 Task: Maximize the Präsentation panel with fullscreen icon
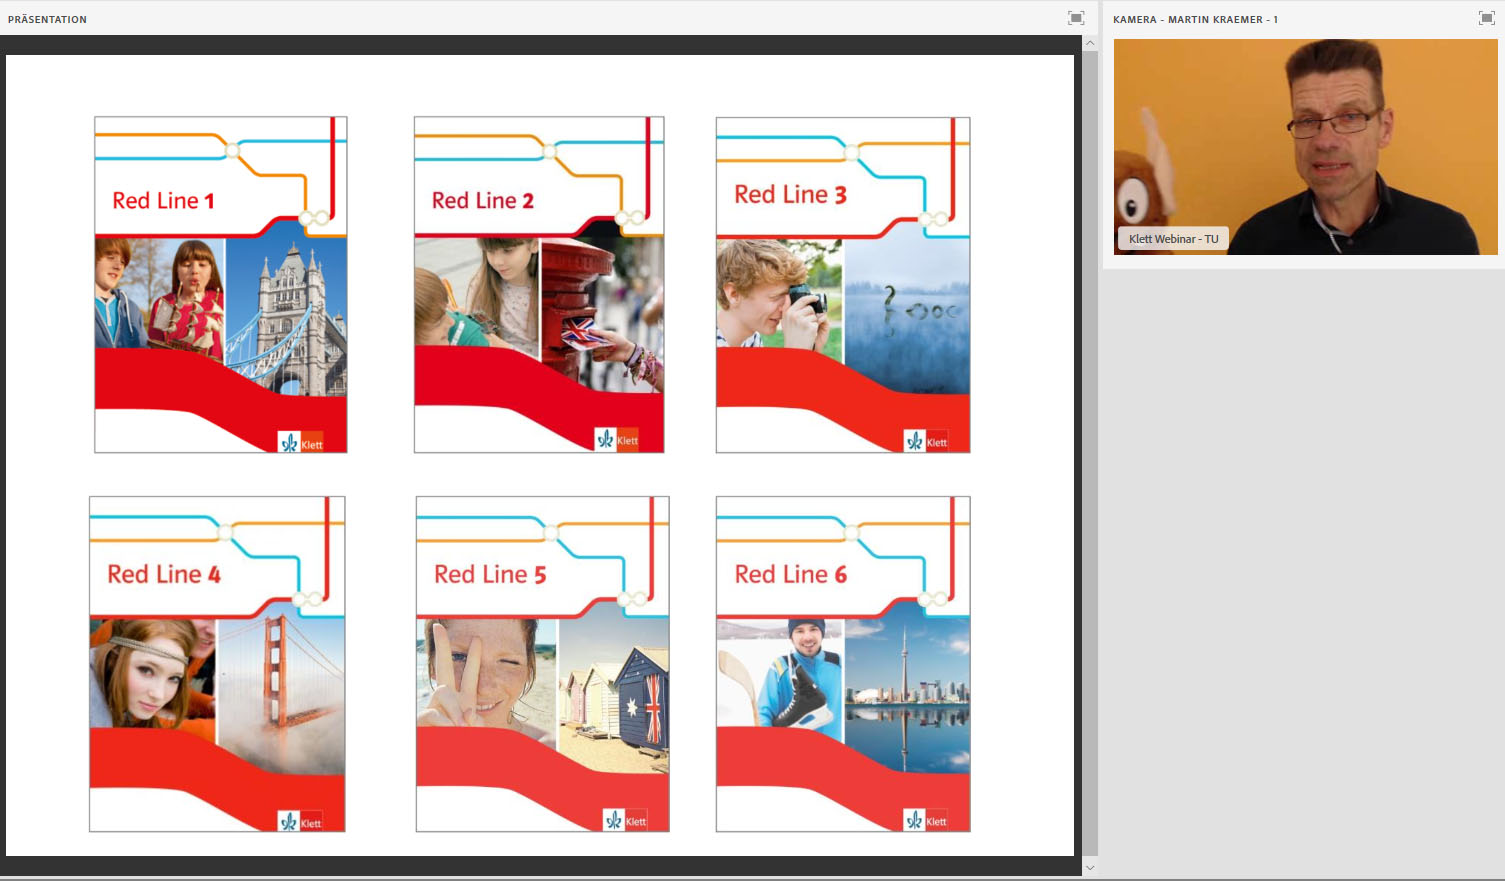click(x=1076, y=18)
